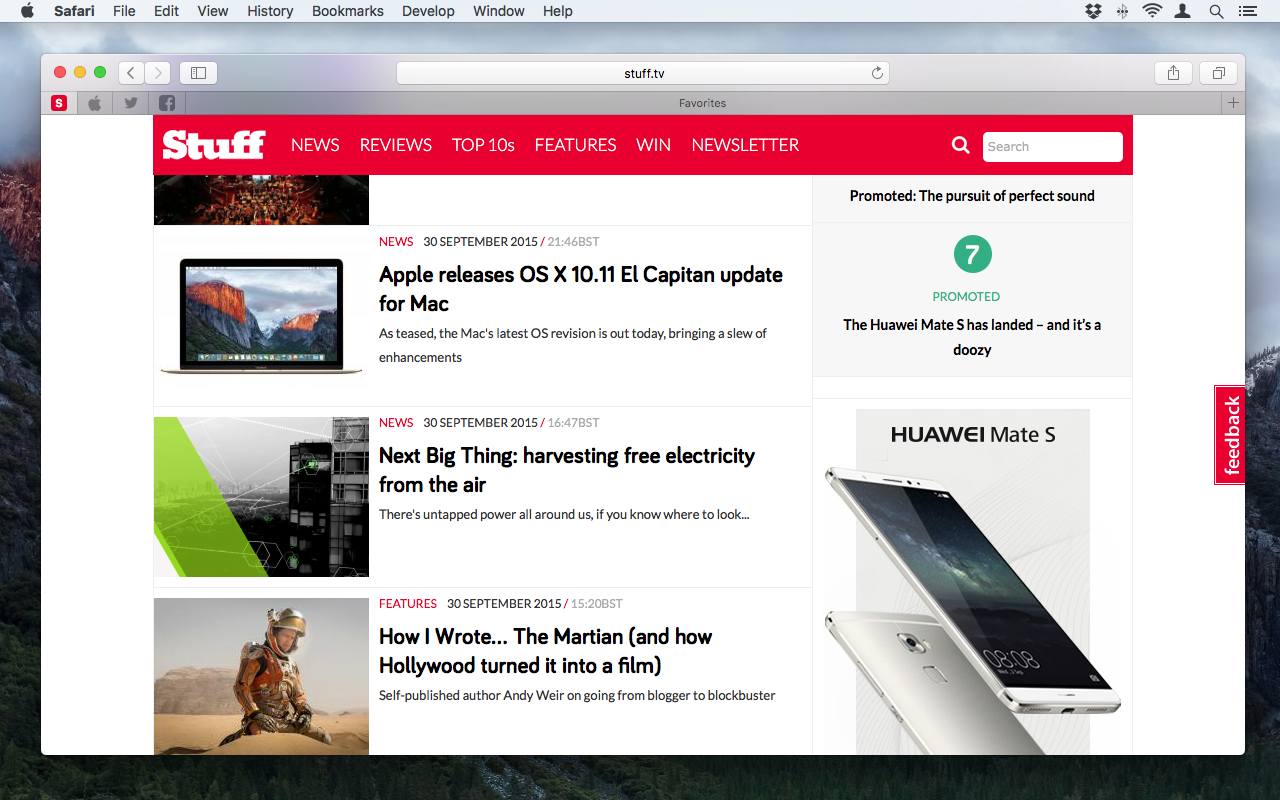Click the stuff.tv address bar
The width and height of the screenshot is (1280, 800).
point(642,73)
